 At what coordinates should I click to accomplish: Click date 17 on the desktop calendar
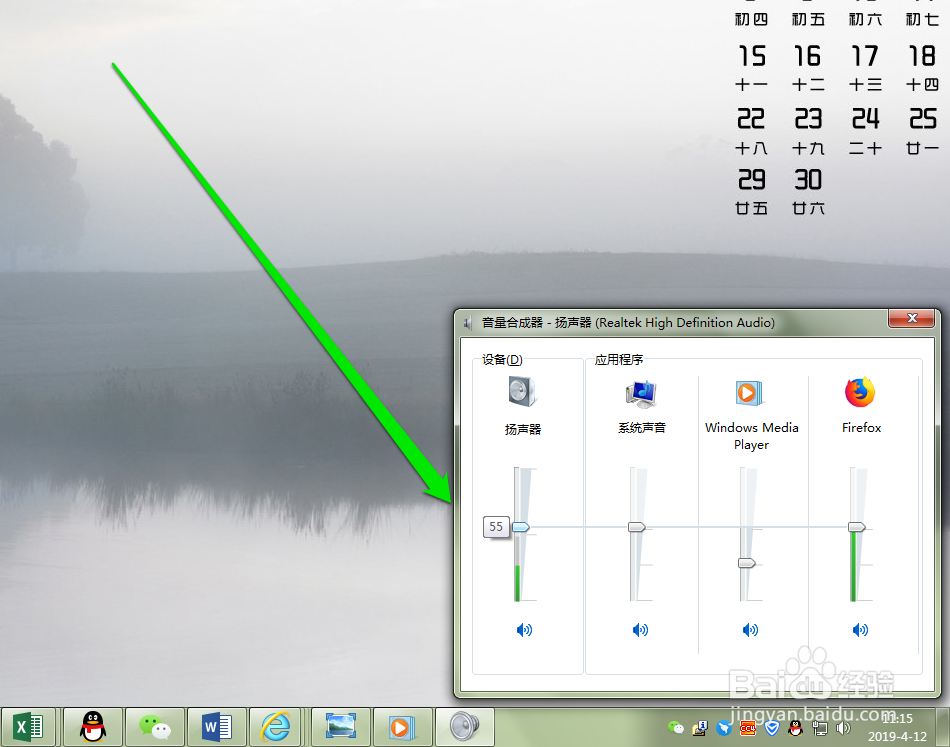pyautogui.click(x=865, y=56)
